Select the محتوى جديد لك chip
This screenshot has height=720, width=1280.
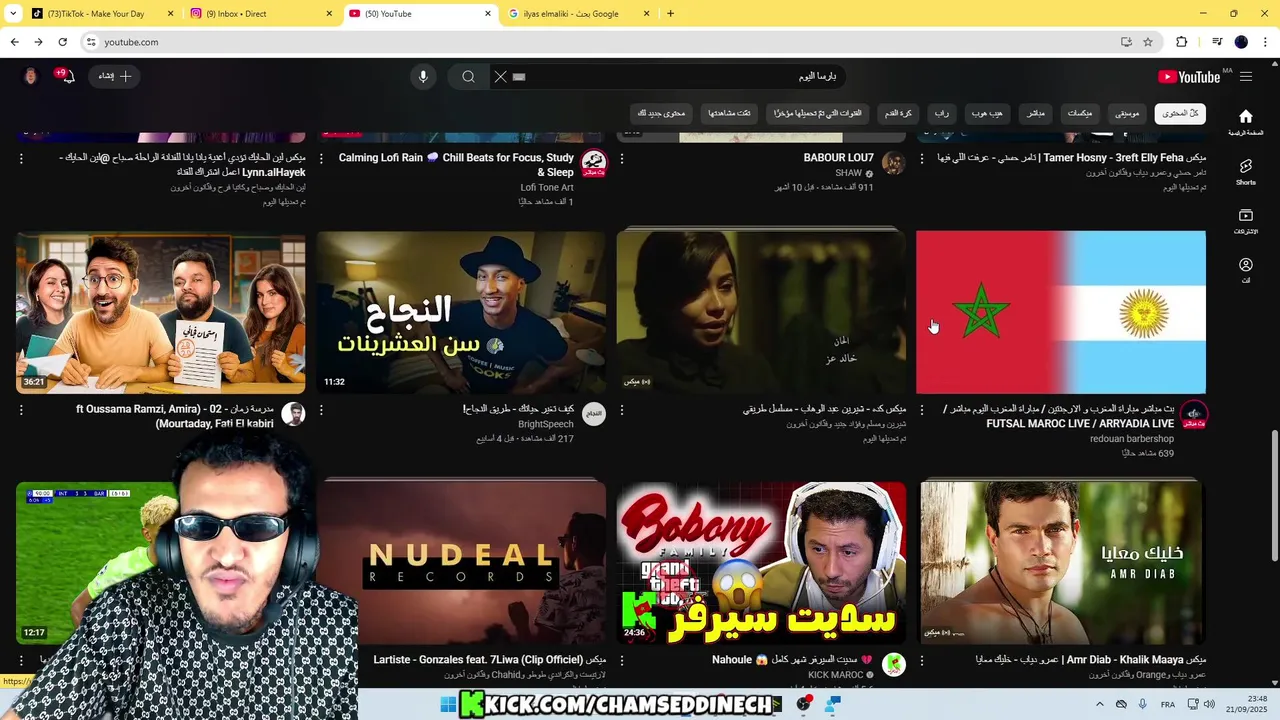click(x=661, y=113)
